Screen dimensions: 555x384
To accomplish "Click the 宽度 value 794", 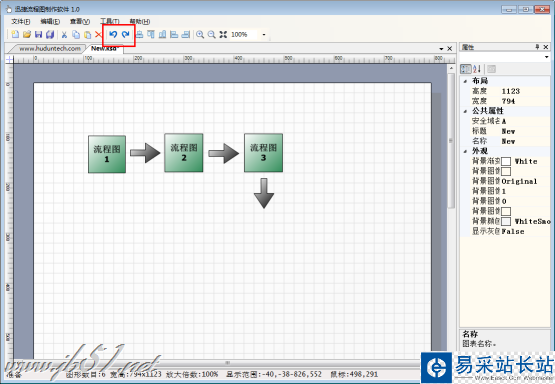I will coord(508,101).
